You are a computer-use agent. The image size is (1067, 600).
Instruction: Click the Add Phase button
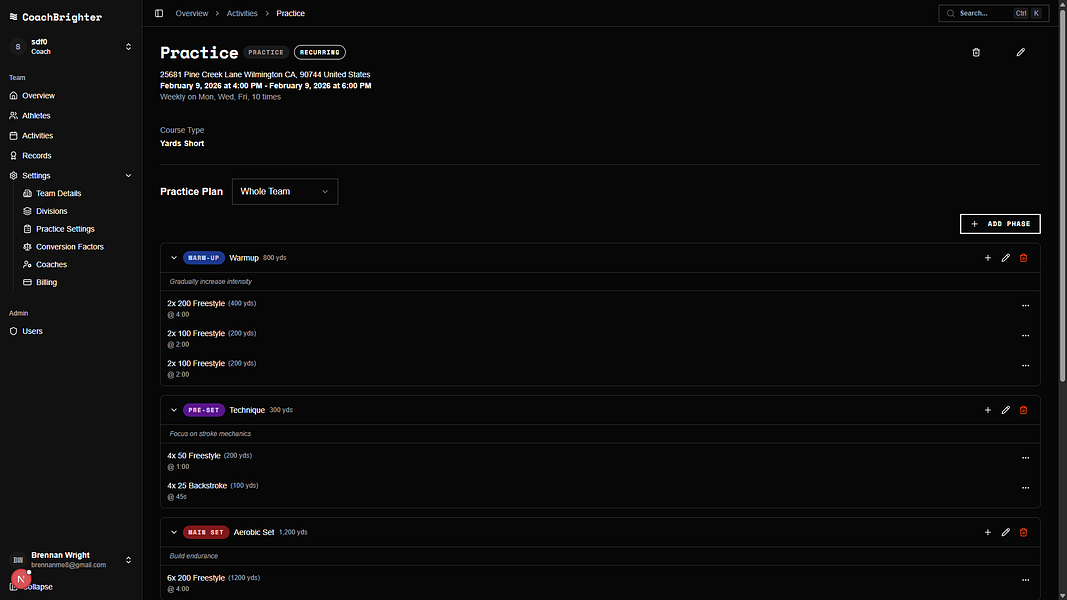(1000, 224)
